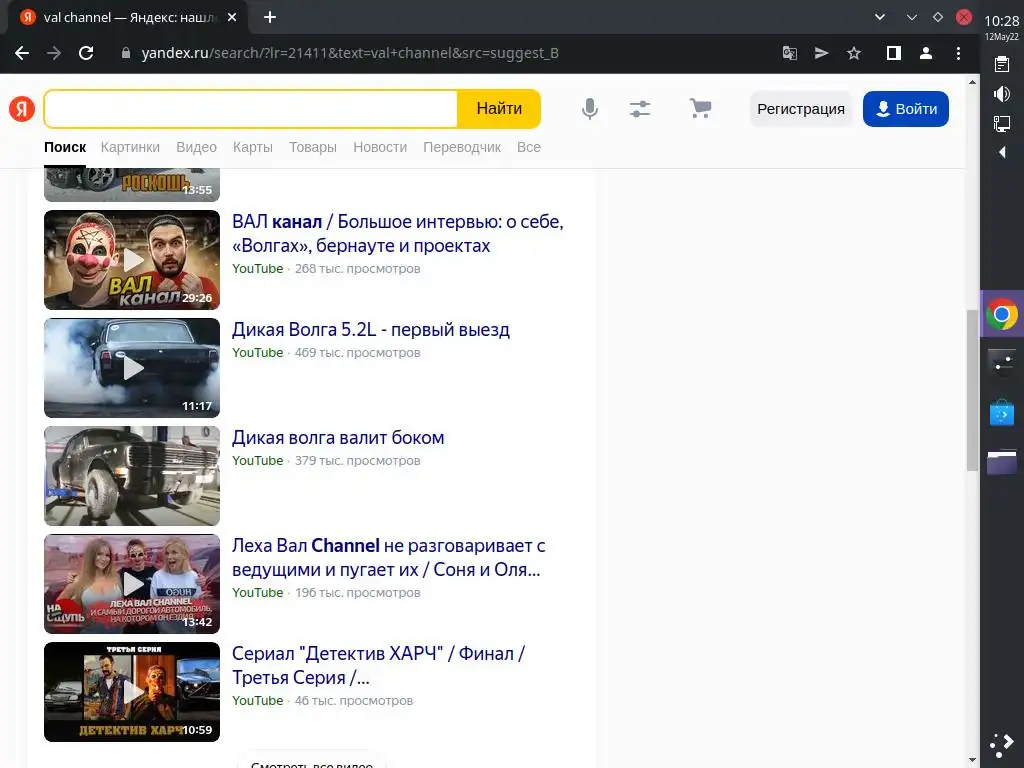Collapse side panel arrow triangle

pos(1002,152)
